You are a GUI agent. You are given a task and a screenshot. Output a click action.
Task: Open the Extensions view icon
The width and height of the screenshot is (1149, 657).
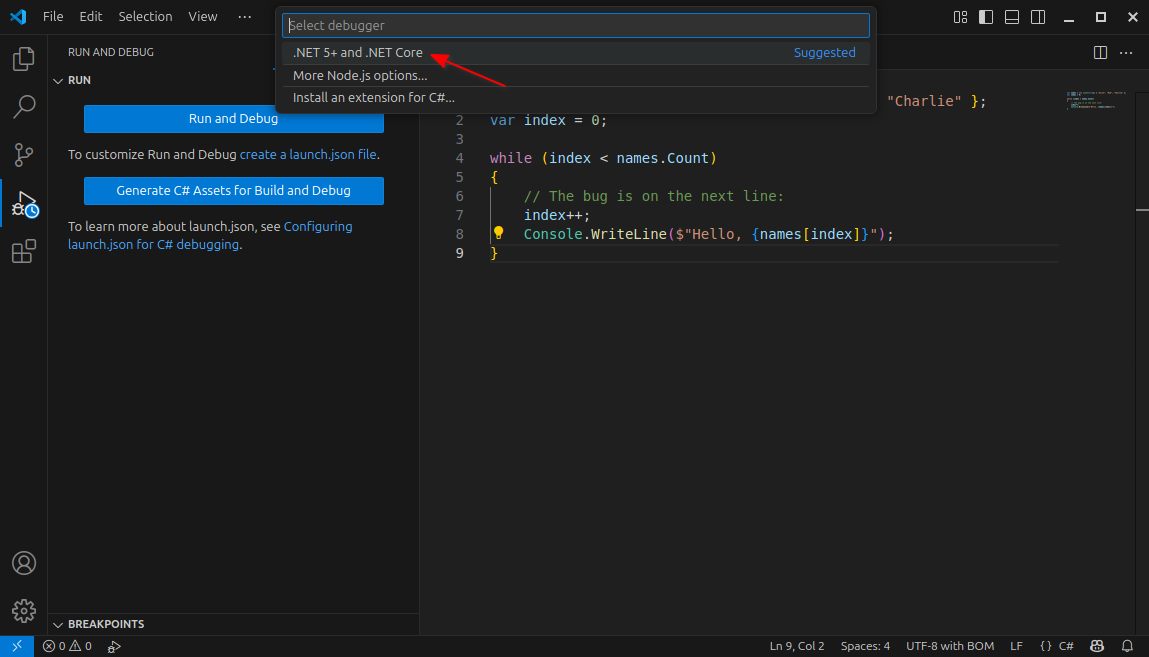point(23,251)
